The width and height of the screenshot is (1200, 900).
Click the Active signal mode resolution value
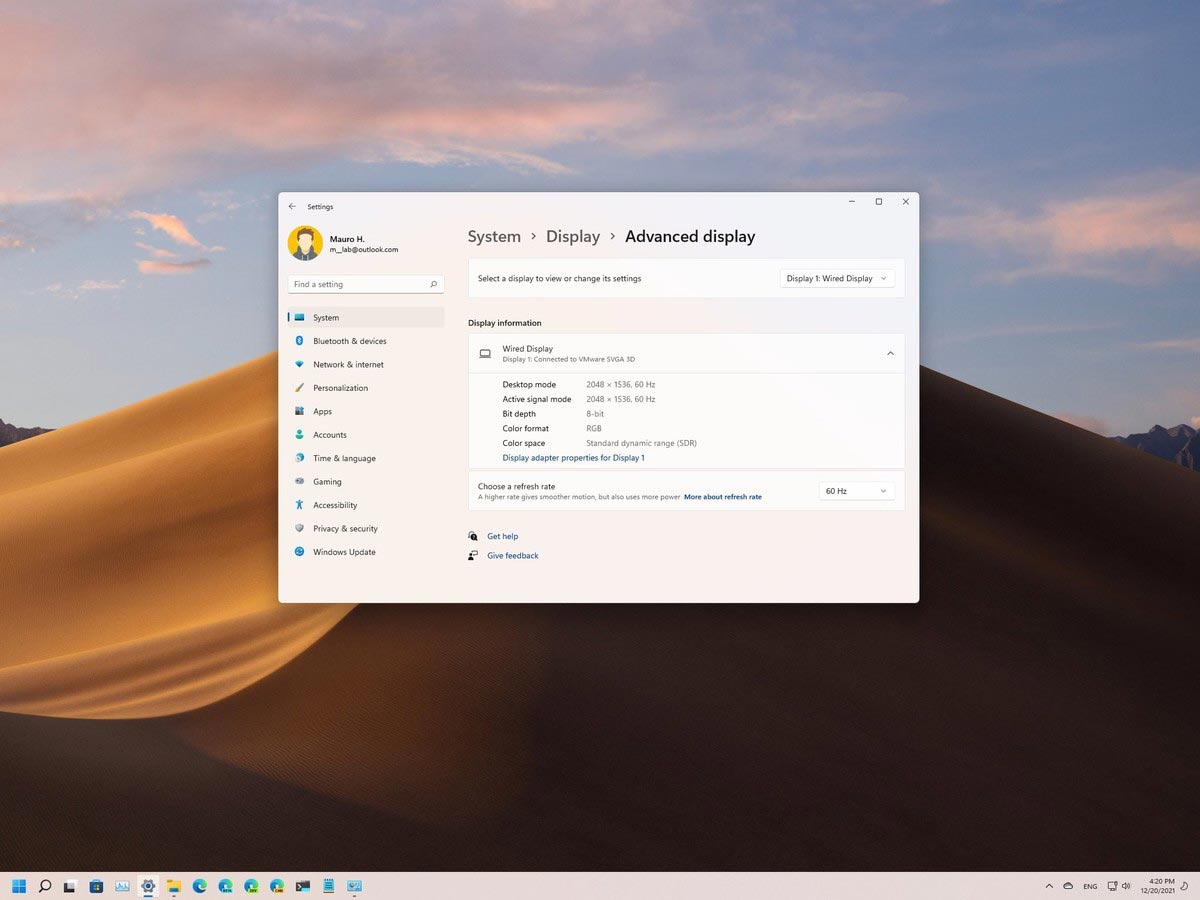pyautogui.click(x=621, y=399)
